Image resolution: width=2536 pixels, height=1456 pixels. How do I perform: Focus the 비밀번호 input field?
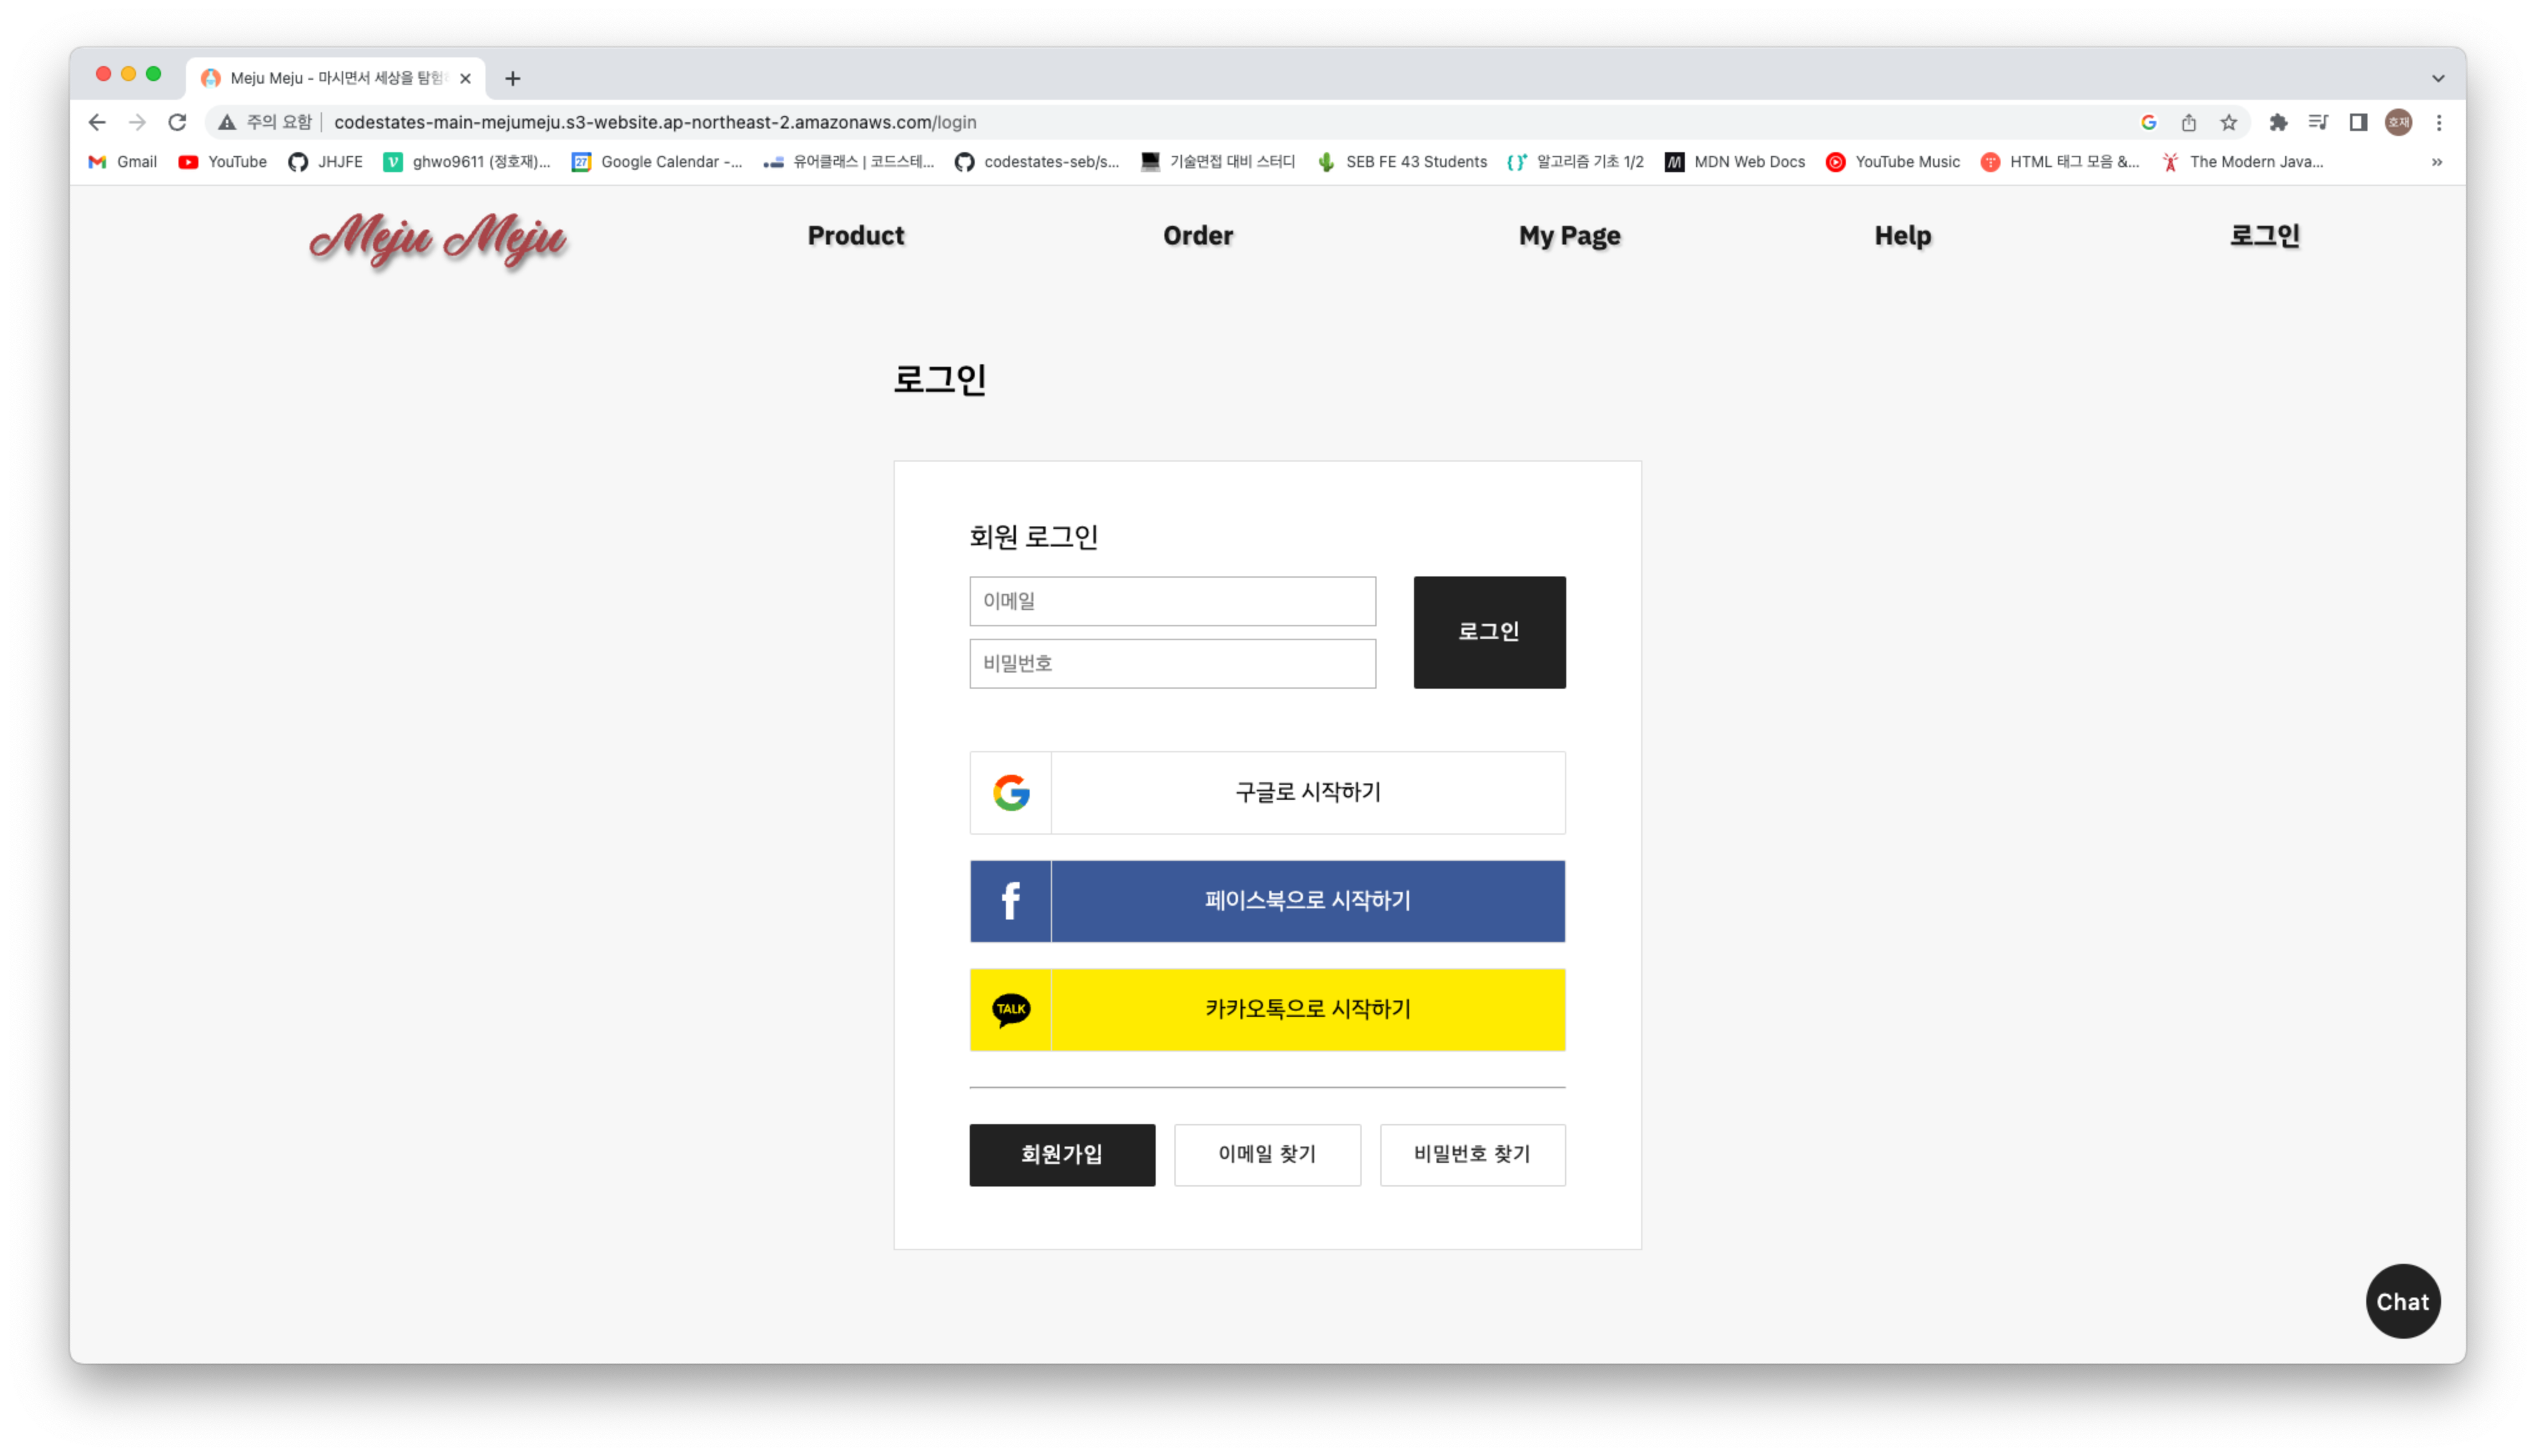(x=1172, y=663)
